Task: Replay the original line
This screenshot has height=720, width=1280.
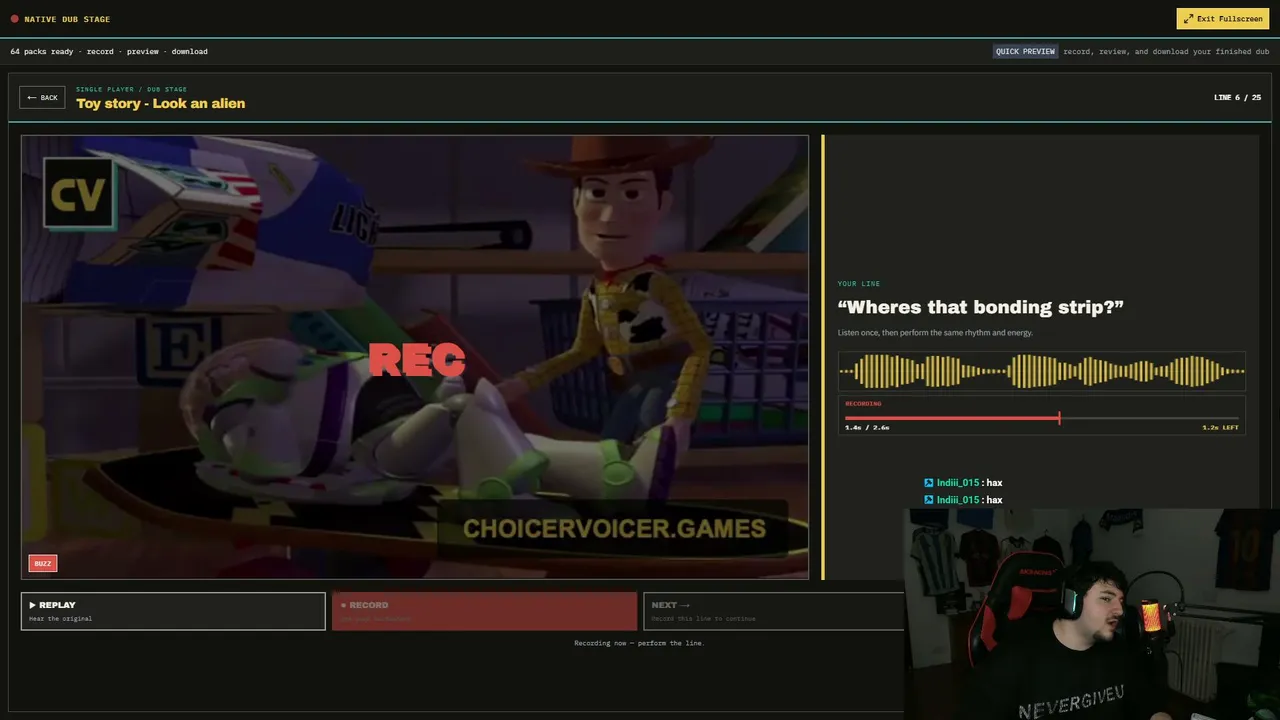Action: 173,611
